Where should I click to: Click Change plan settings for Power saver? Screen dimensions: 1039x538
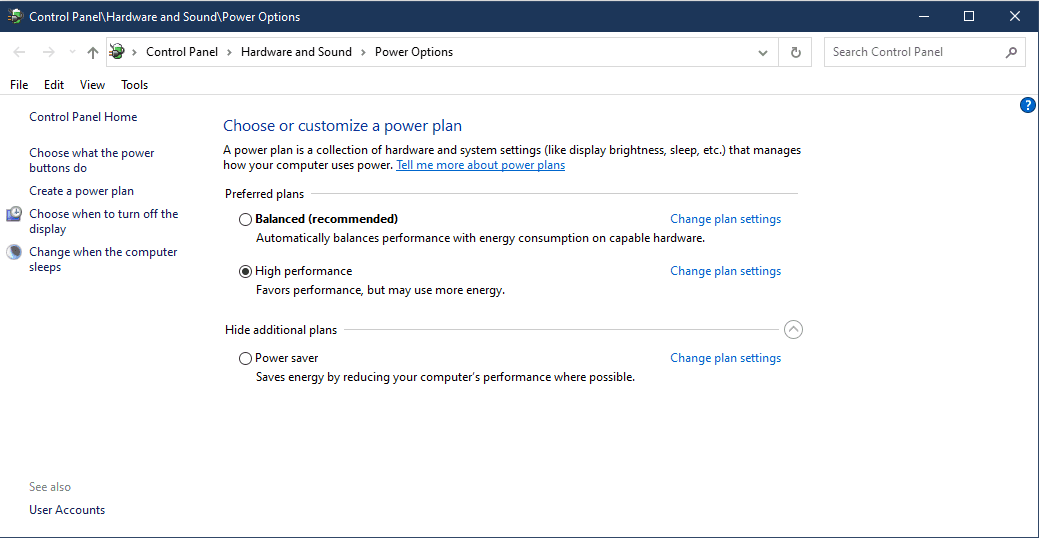point(725,358)
